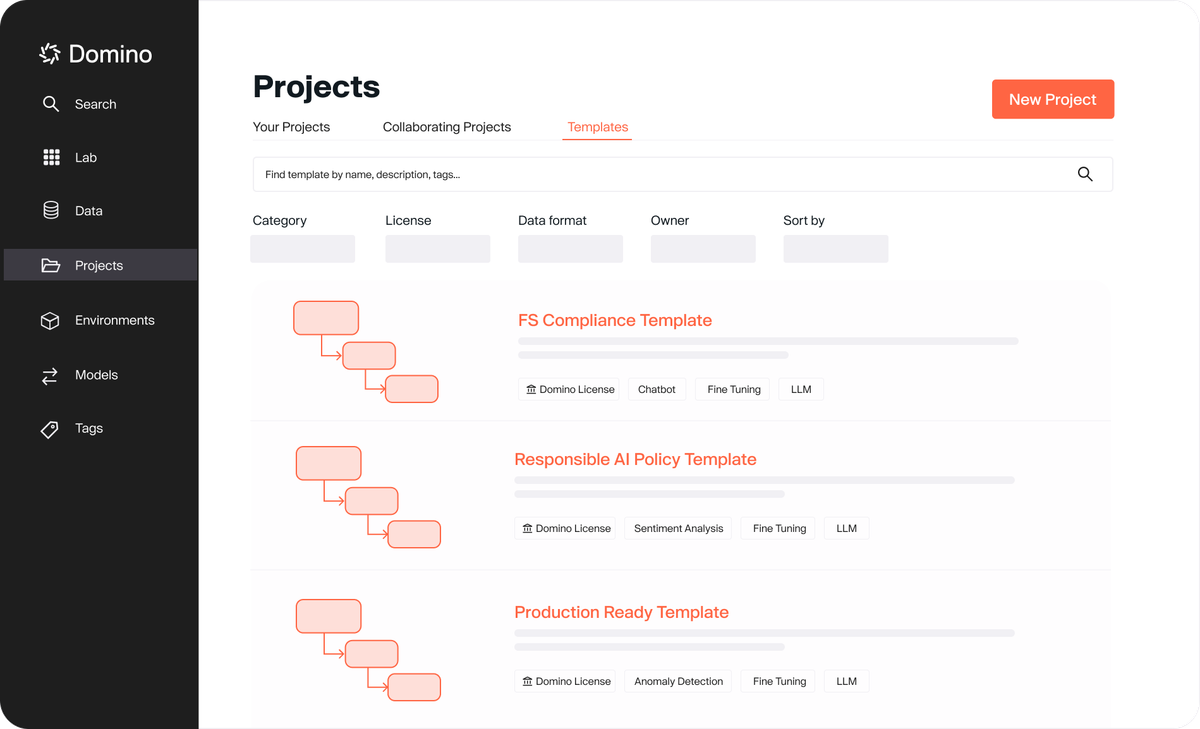Open Environments from the sidebar
1200x729 pixels.
(50, 321)
